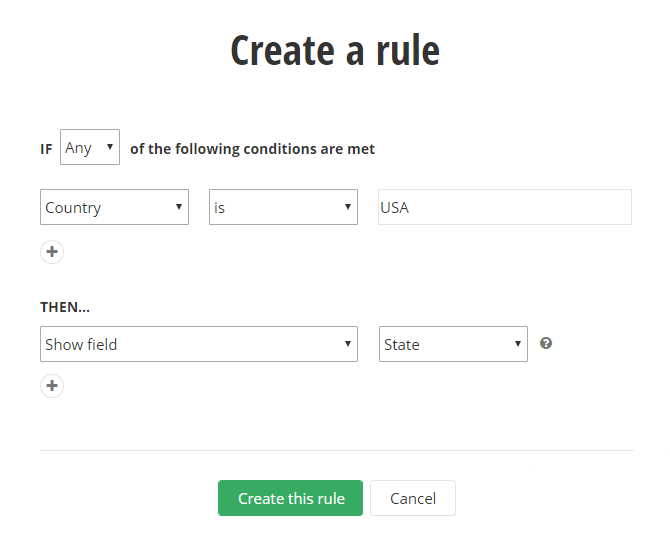Click the plus icon below Show field
670x549 pixels.
tap(52, 385)
